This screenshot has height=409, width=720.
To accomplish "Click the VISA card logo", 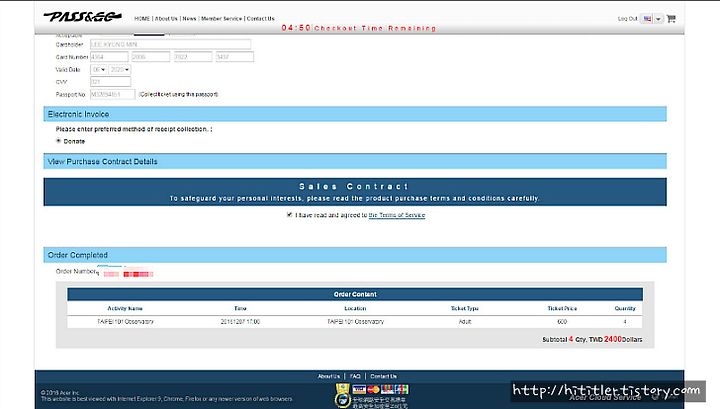I will (359, 390).
